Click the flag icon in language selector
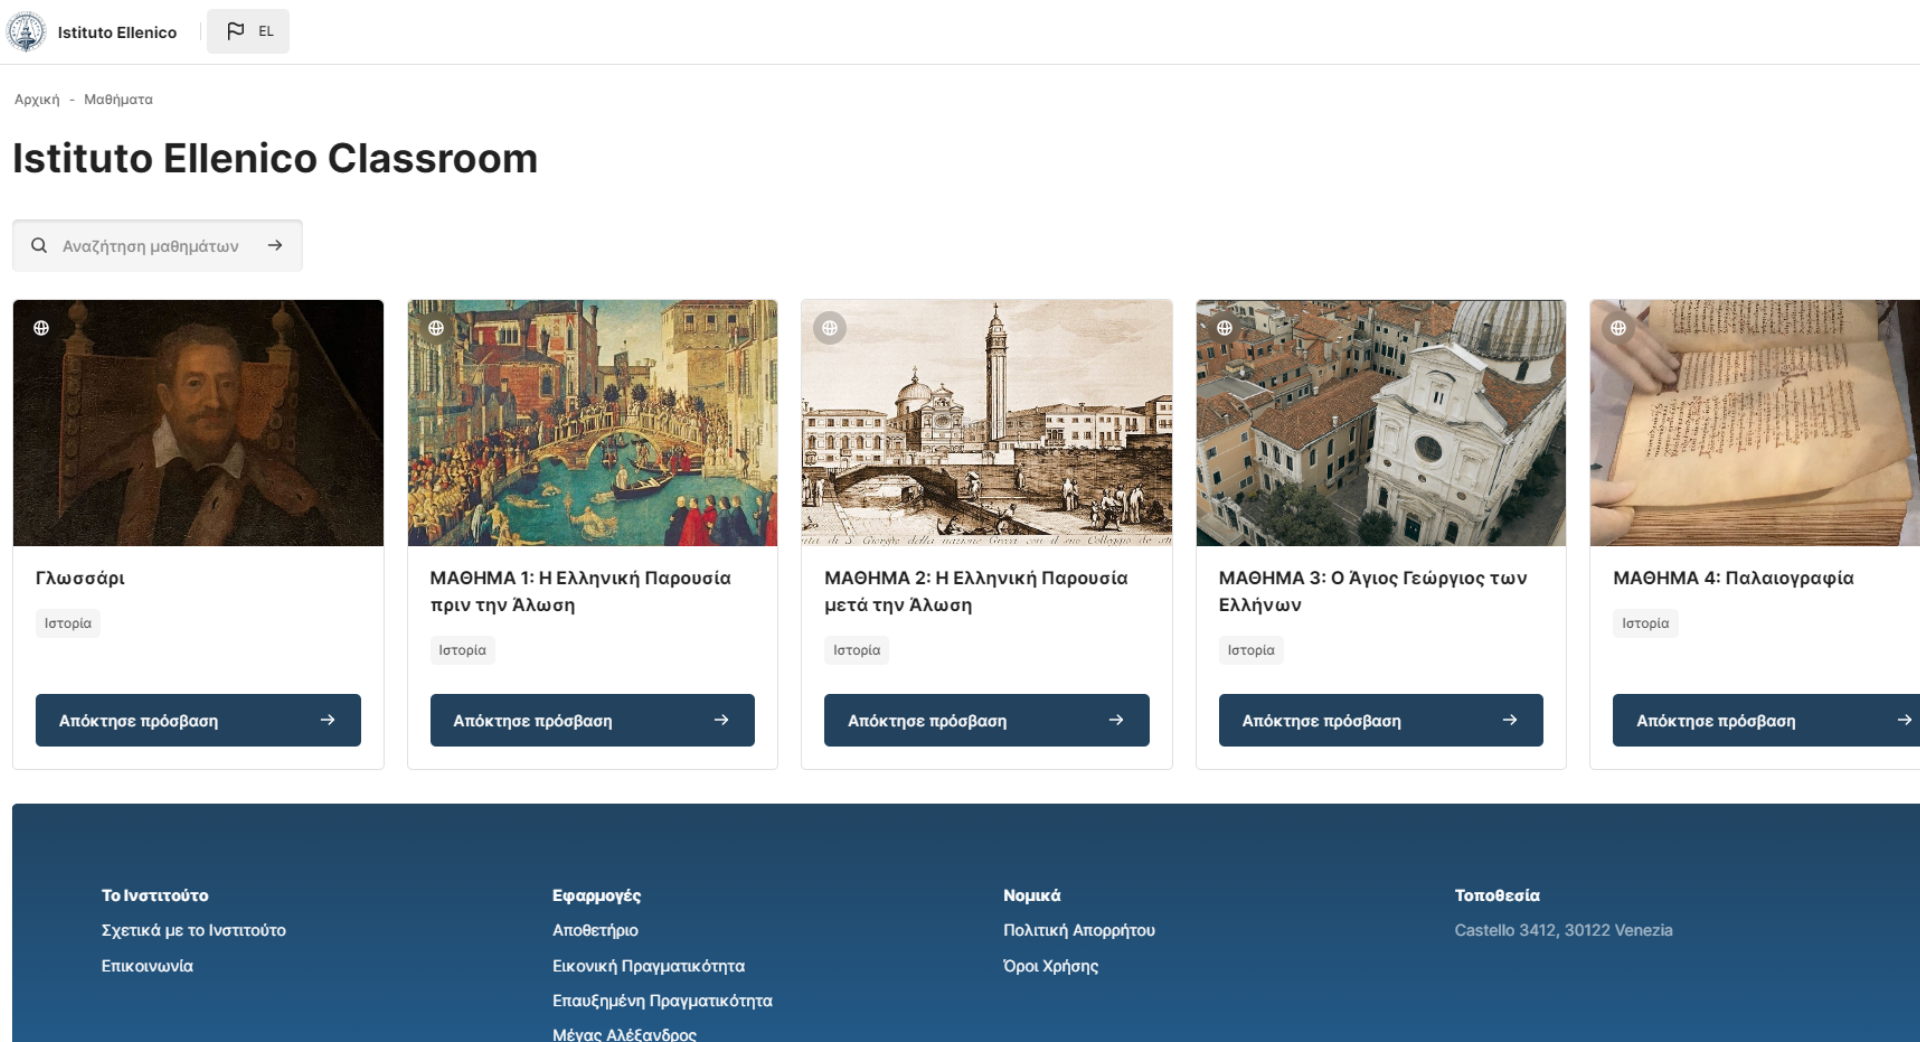This screenshot has width=1920, height=1042. point(235,31)
